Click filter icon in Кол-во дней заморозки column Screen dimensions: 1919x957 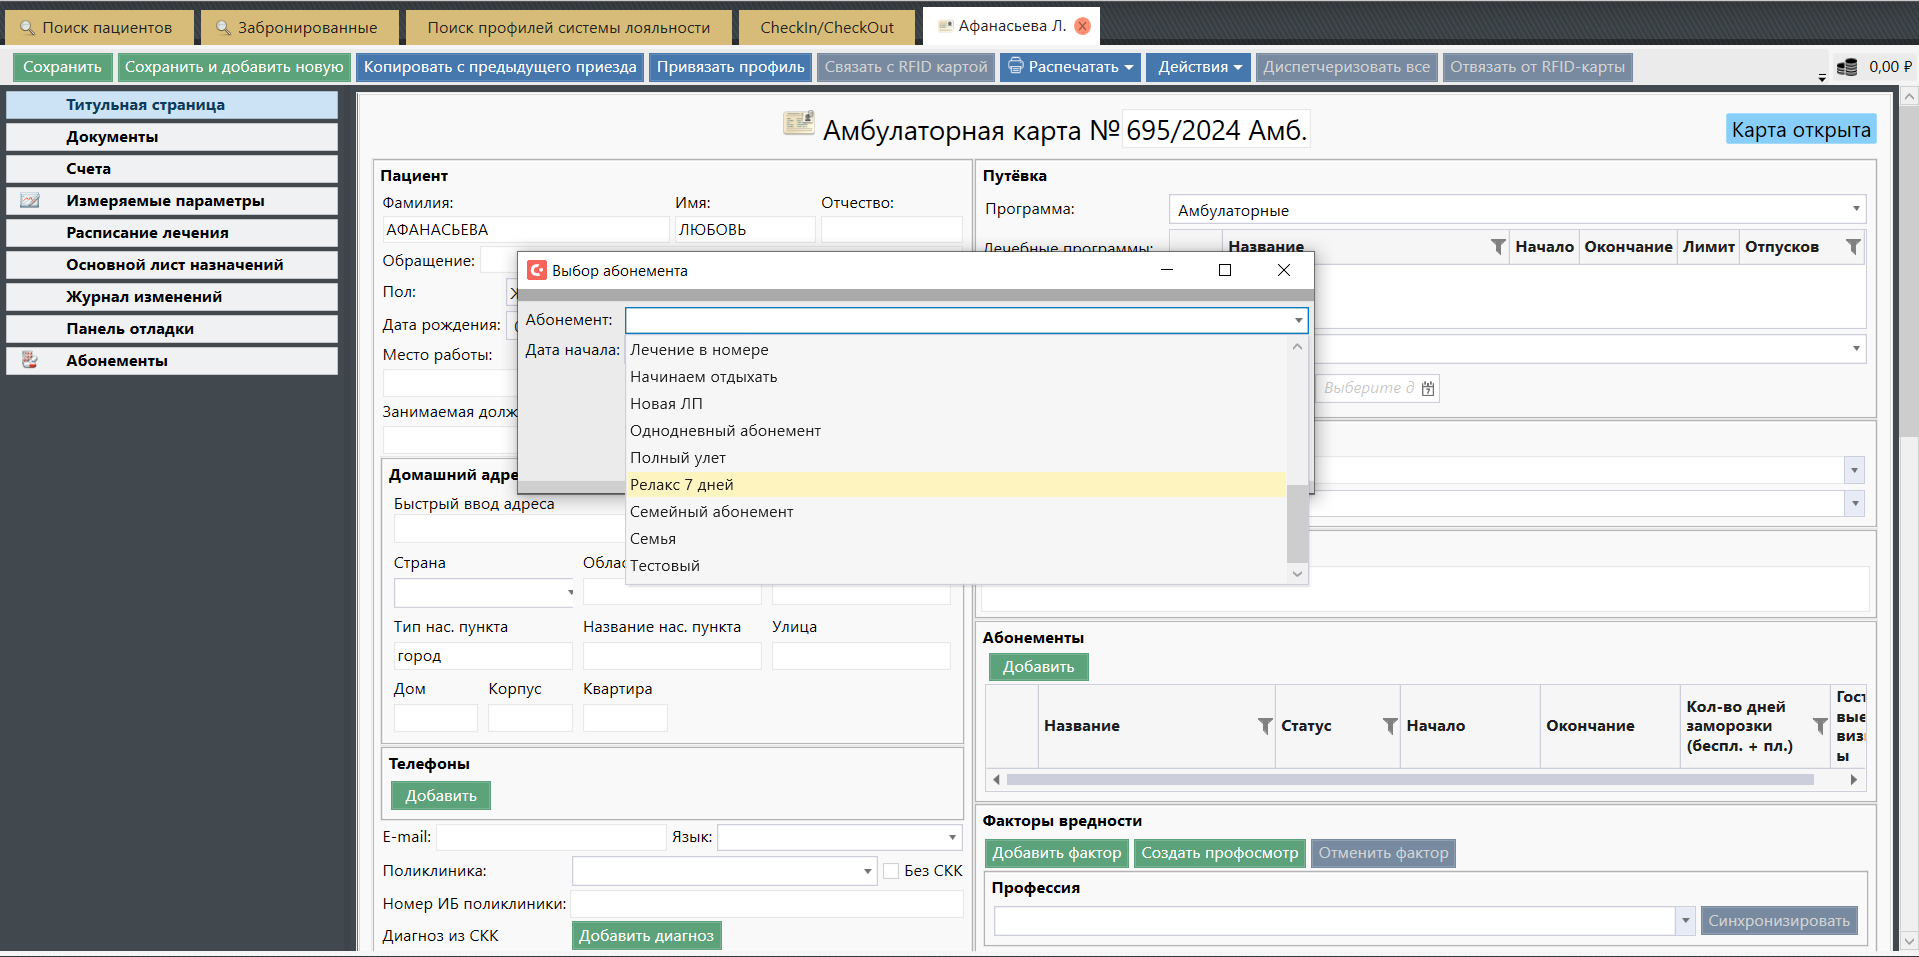click(x=1819, y=726)
